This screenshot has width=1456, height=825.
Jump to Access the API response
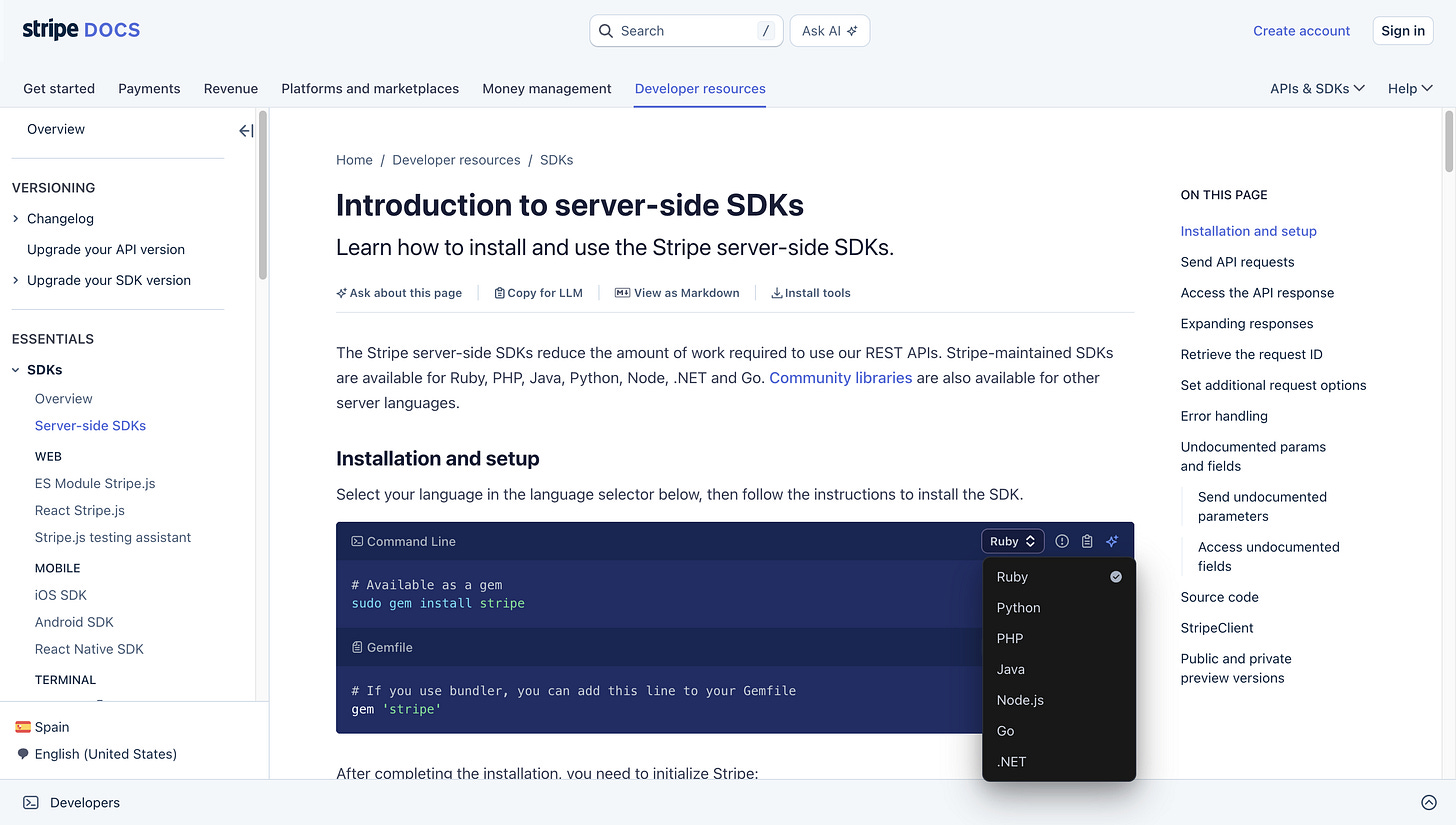1257,293
